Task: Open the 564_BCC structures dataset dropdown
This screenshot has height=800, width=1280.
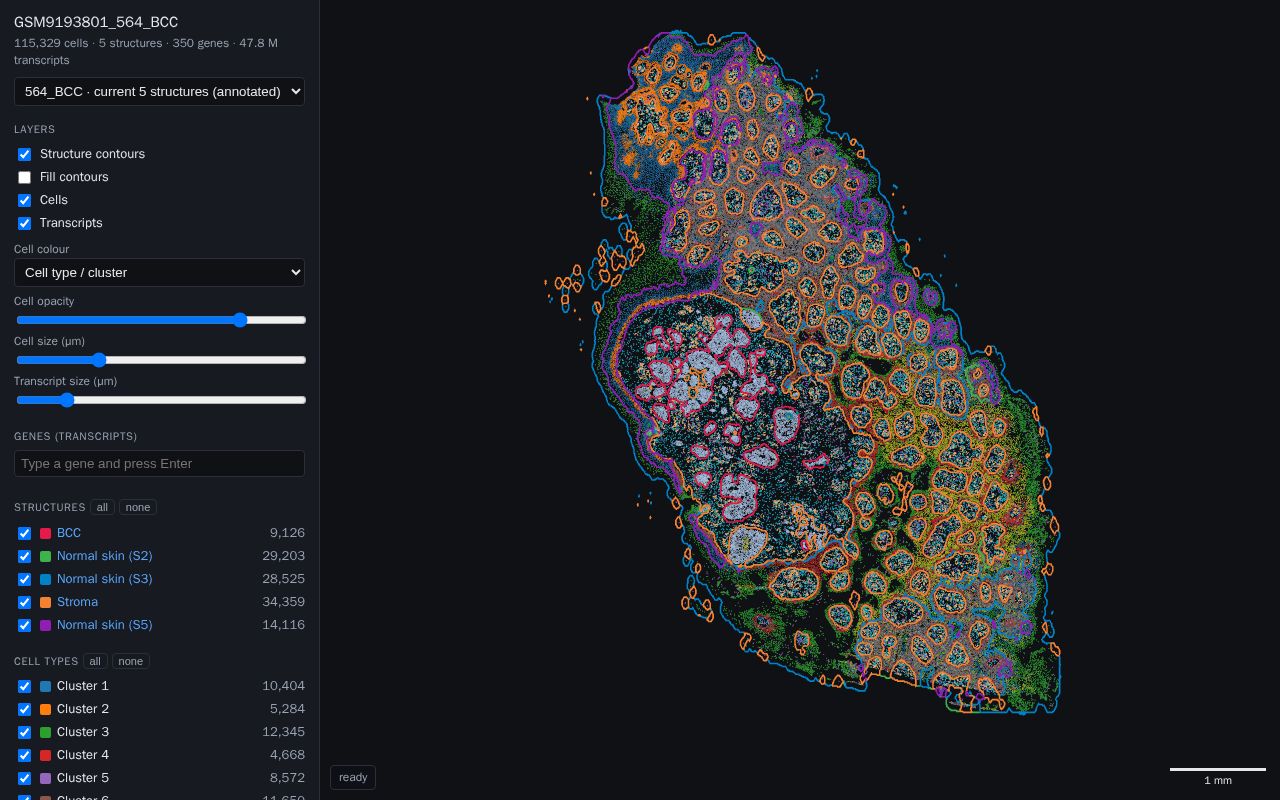Action: (159, 91)
